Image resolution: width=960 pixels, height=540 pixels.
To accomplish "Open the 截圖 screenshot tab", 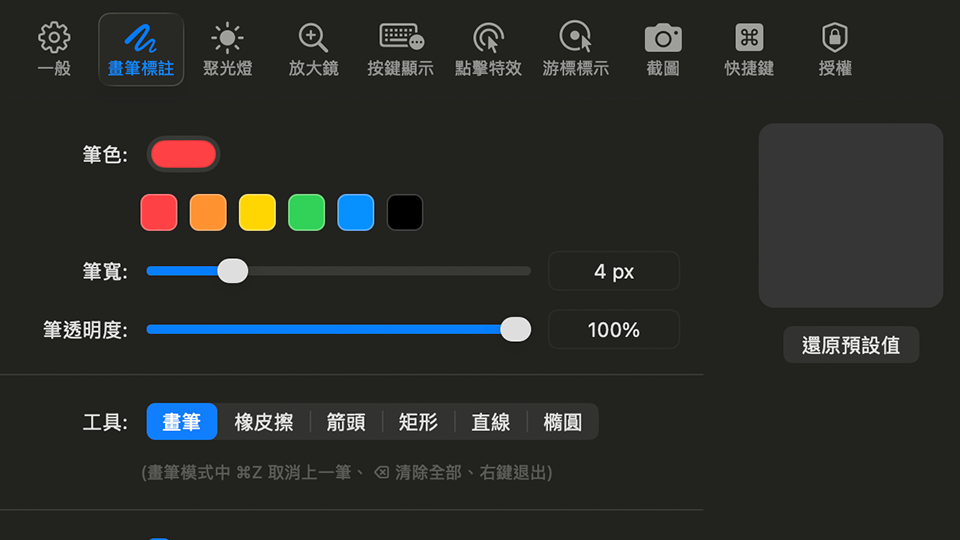I will coord(663,50).
